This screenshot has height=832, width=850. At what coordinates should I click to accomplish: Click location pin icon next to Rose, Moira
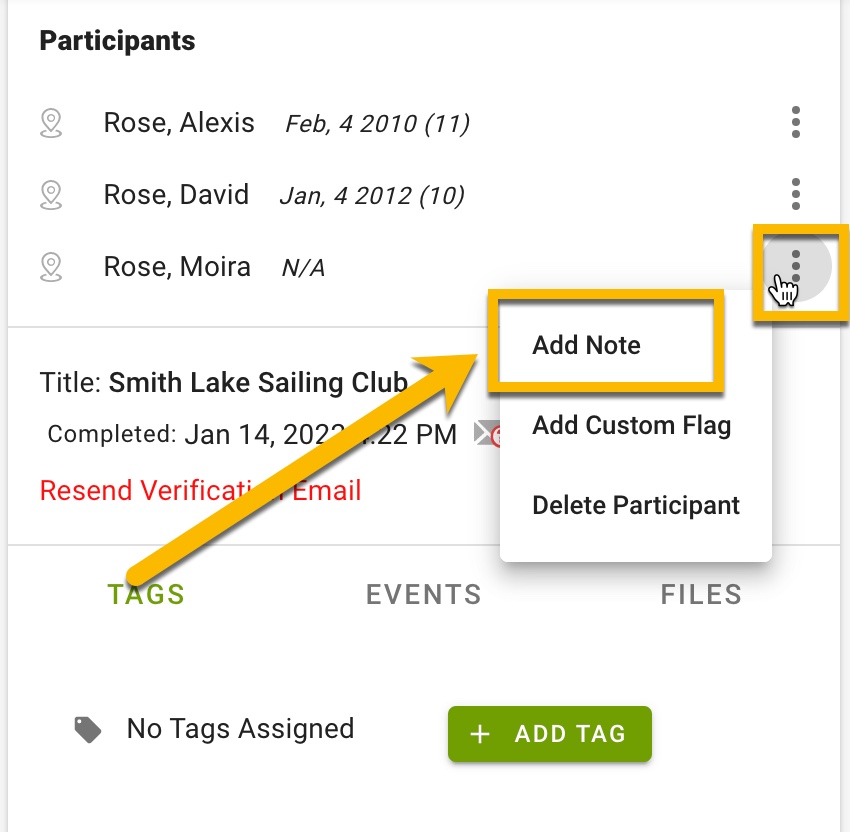click(51, 267)
